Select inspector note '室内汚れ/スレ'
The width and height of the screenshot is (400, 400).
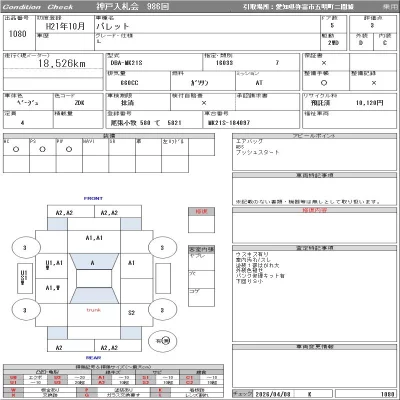(x=253, y=260)
